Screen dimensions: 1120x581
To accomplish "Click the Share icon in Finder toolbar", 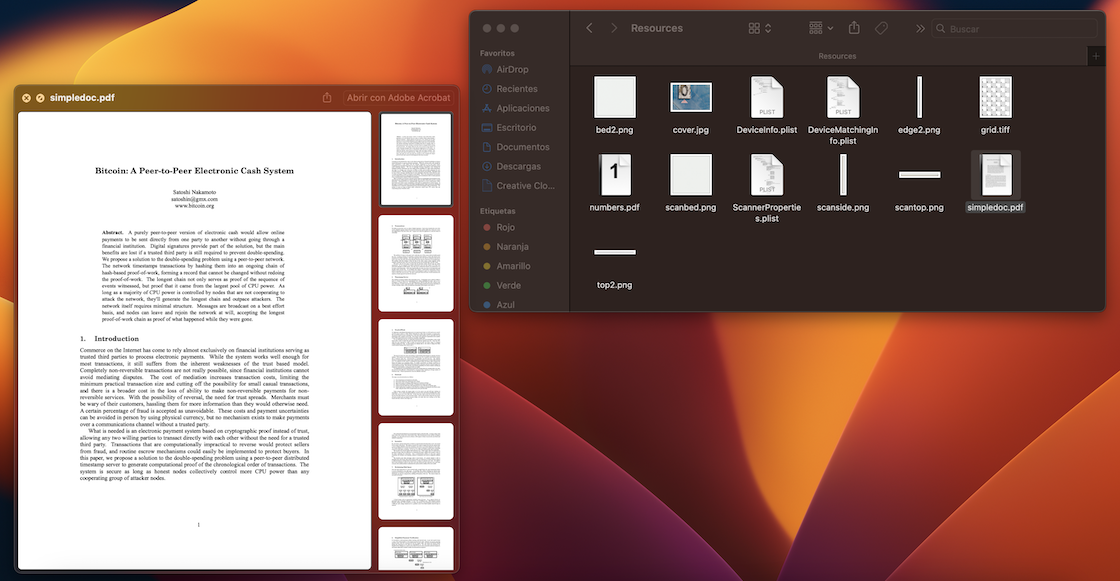I will click(854, 29).
